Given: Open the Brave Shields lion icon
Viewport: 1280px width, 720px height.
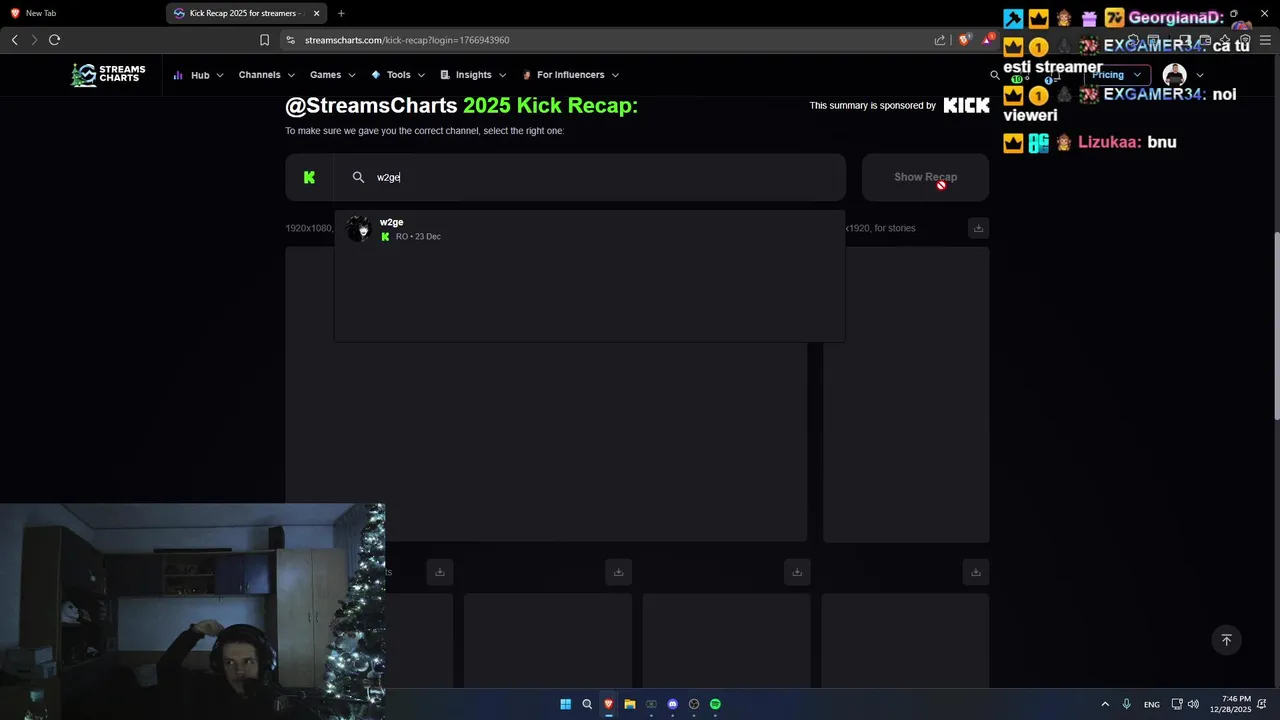Looking at the screenshot, I should [x=964, y=40].
